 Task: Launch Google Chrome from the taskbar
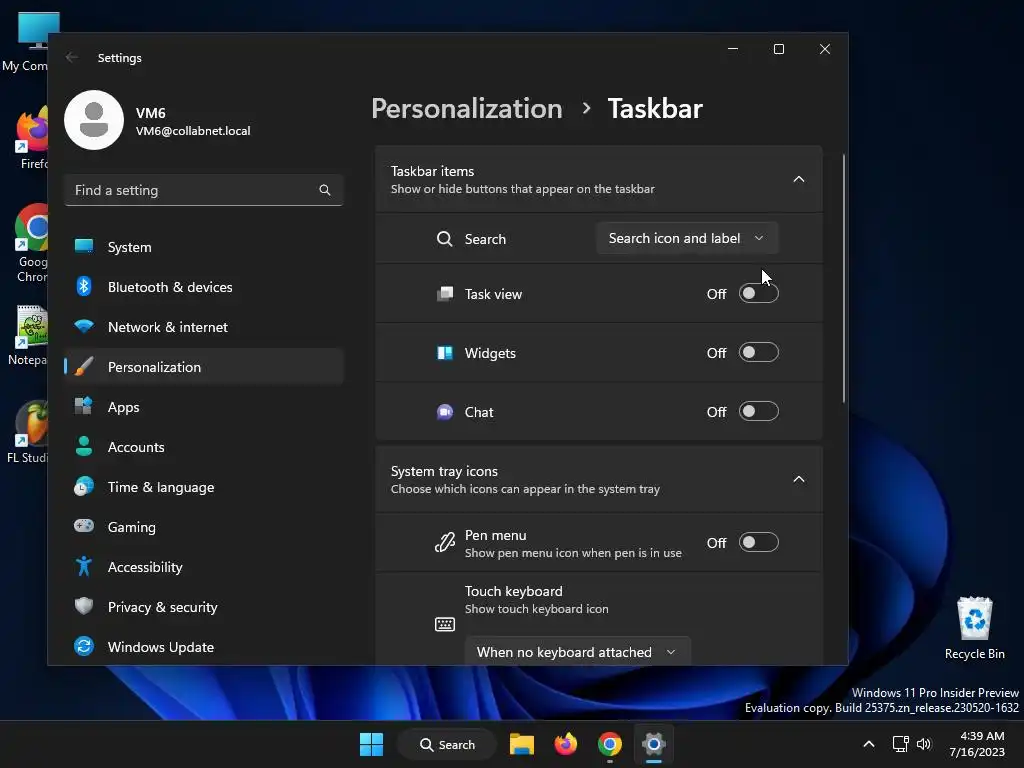coord(609,744)
